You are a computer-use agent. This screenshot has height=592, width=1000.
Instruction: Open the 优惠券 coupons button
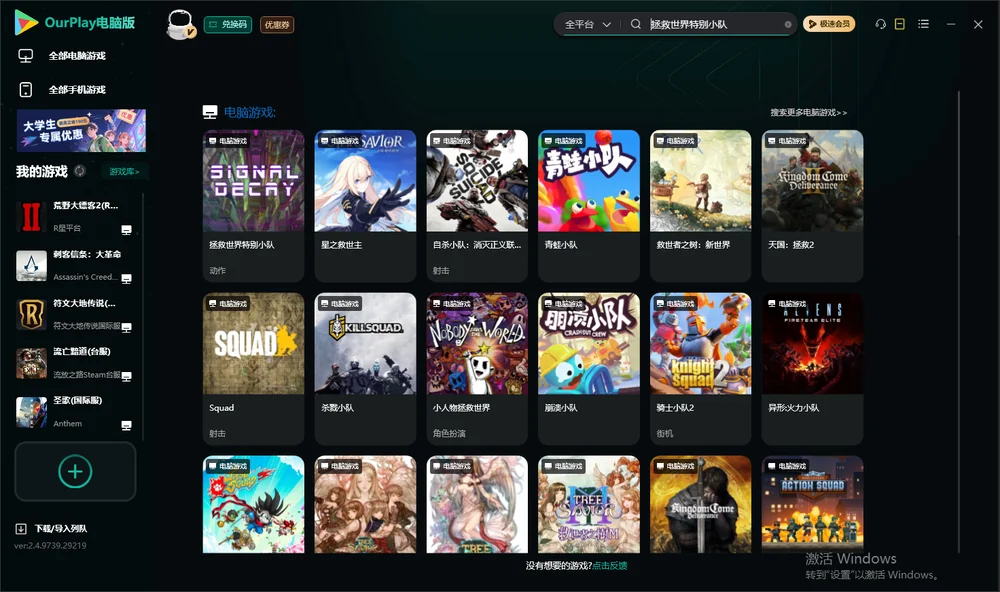pyautogui.click(x=277, y=25)
